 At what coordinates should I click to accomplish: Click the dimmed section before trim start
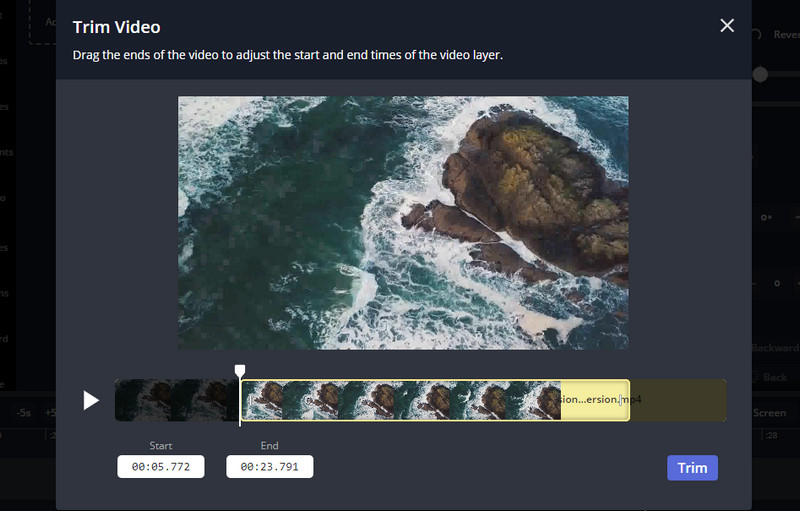click(x=175, y=400)
